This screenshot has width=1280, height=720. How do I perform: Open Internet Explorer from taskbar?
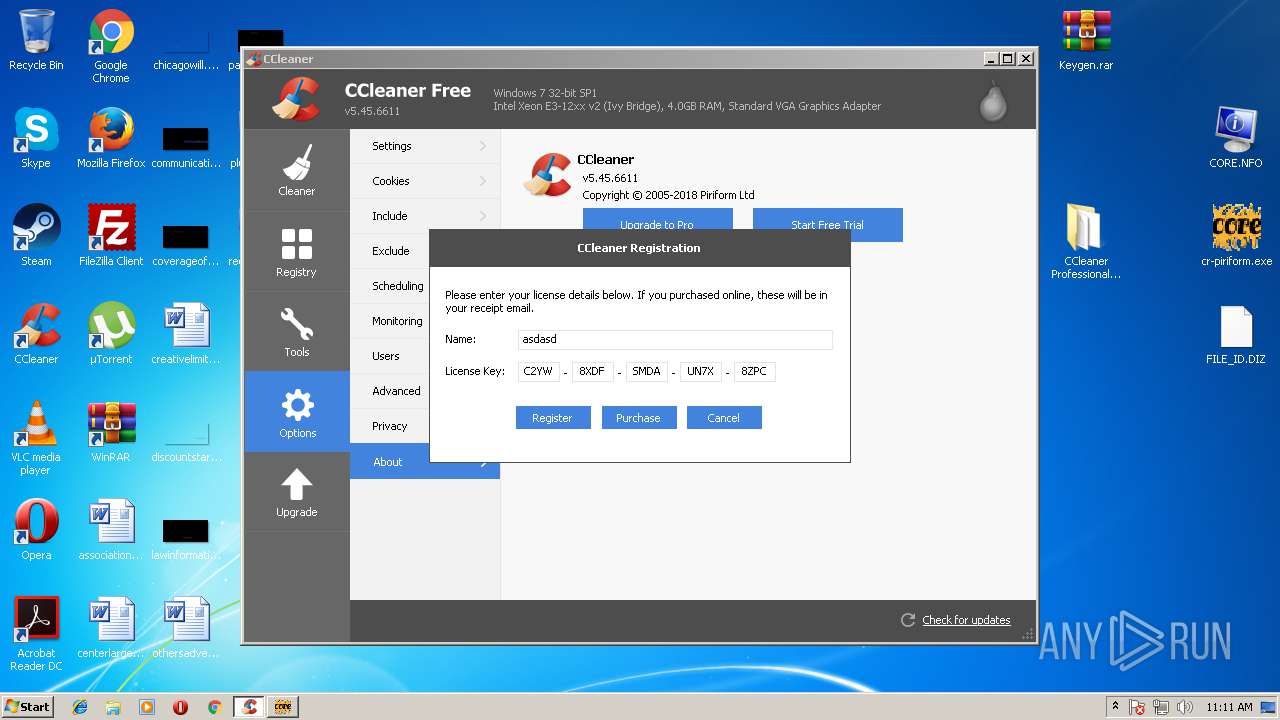point(80,707)
